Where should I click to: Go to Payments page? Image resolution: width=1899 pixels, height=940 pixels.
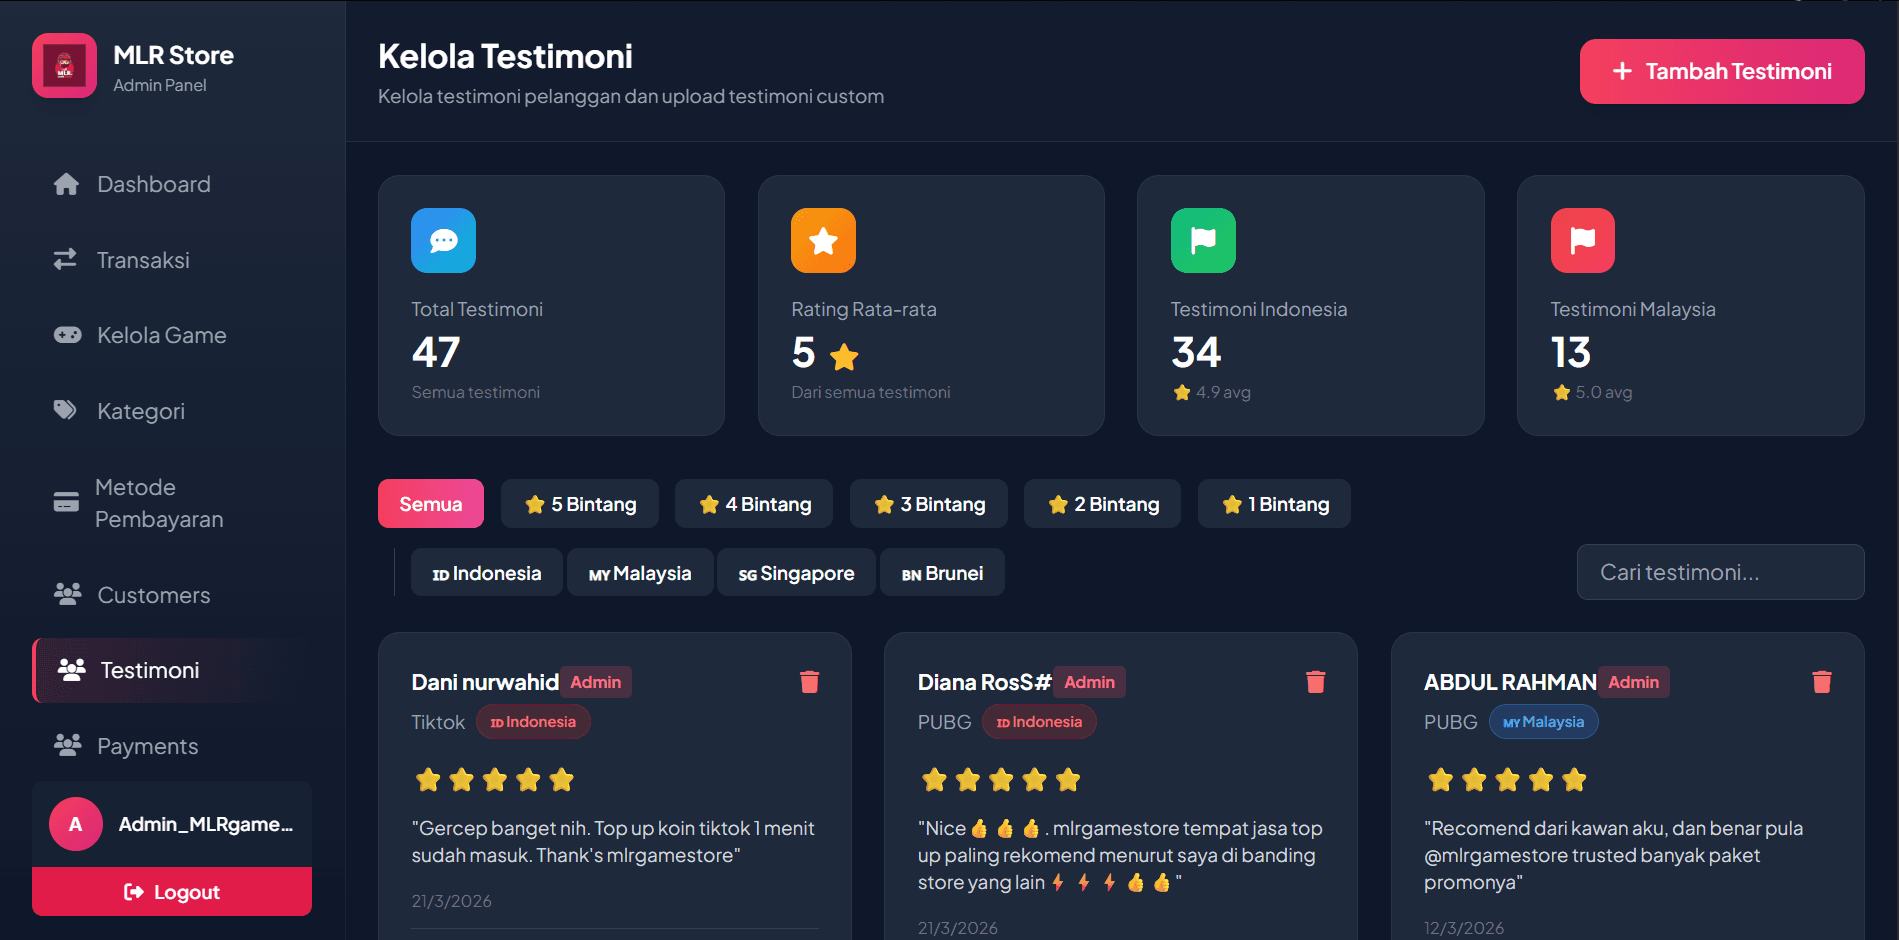(x=172, y=746)
